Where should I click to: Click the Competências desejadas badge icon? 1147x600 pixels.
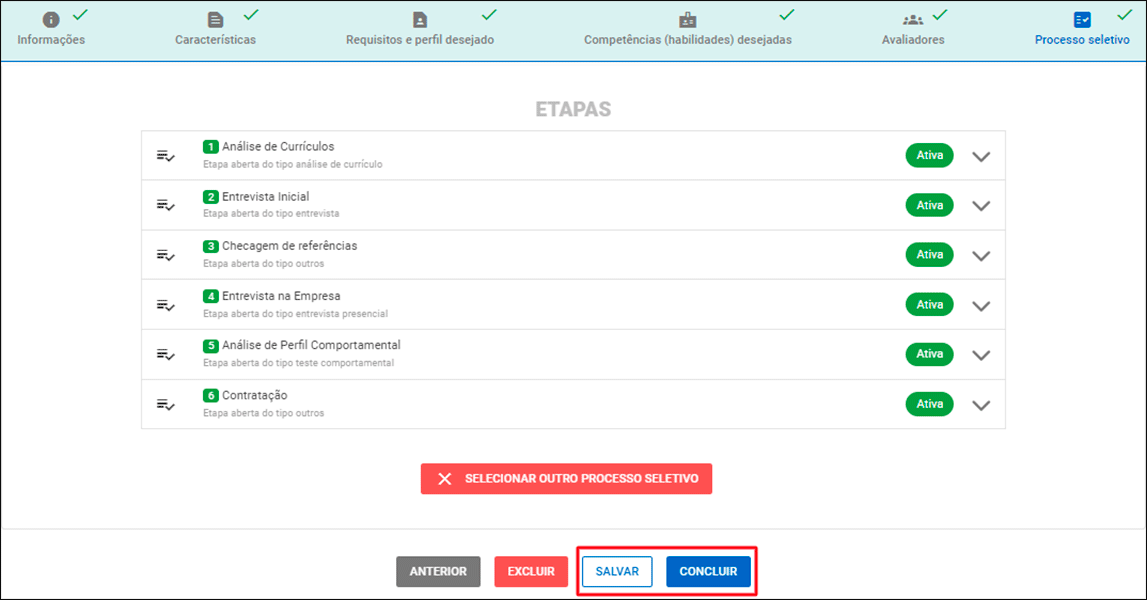point(687,20)
